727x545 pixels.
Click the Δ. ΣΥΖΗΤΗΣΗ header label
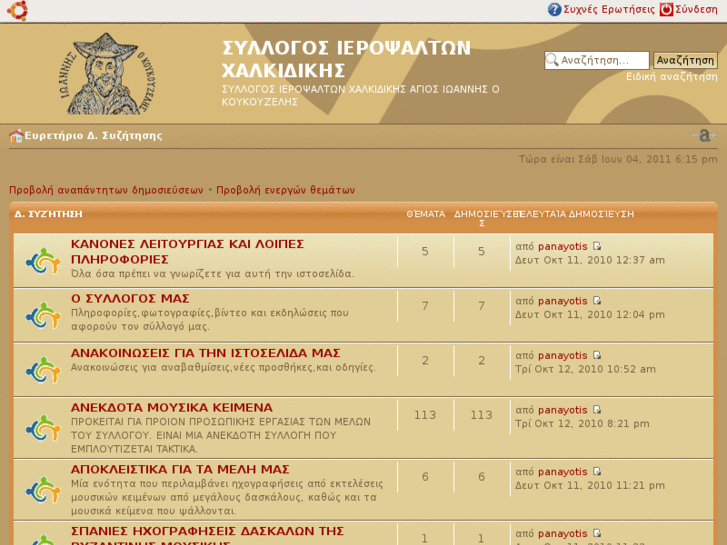click(x=48, y=214)
